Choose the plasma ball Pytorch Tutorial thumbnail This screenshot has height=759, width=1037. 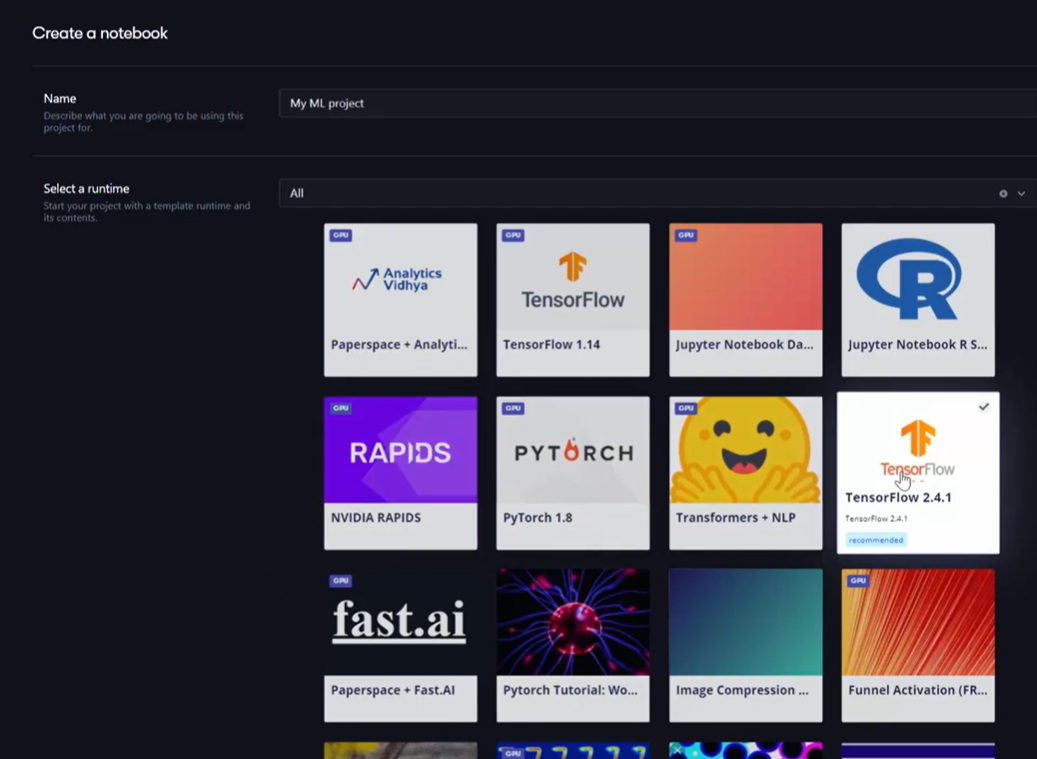pos(573,622)
